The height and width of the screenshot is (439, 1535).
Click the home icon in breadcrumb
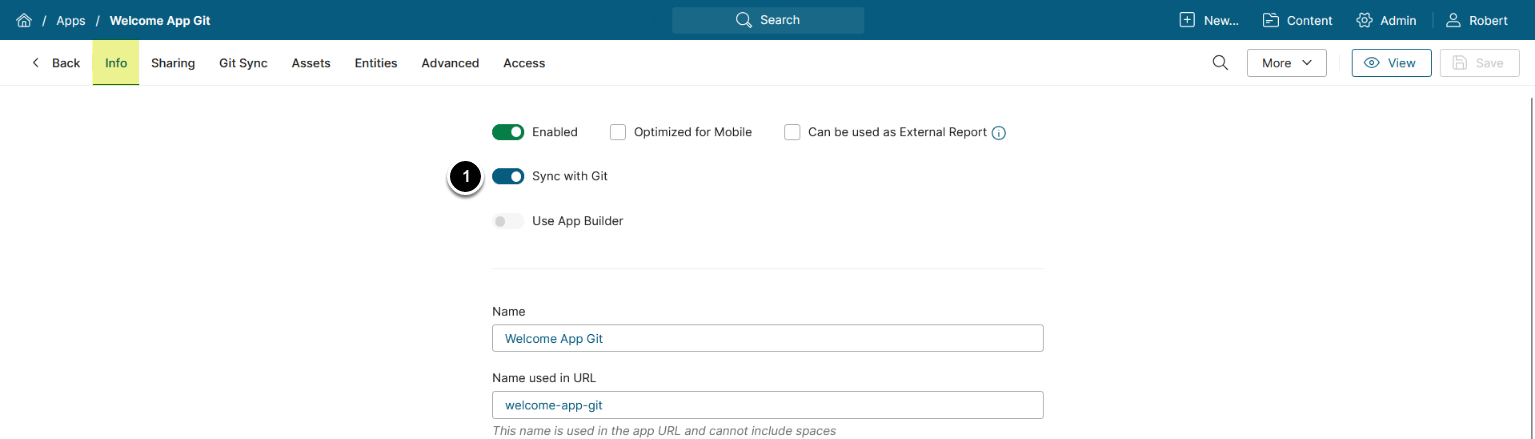coord(24,20)
